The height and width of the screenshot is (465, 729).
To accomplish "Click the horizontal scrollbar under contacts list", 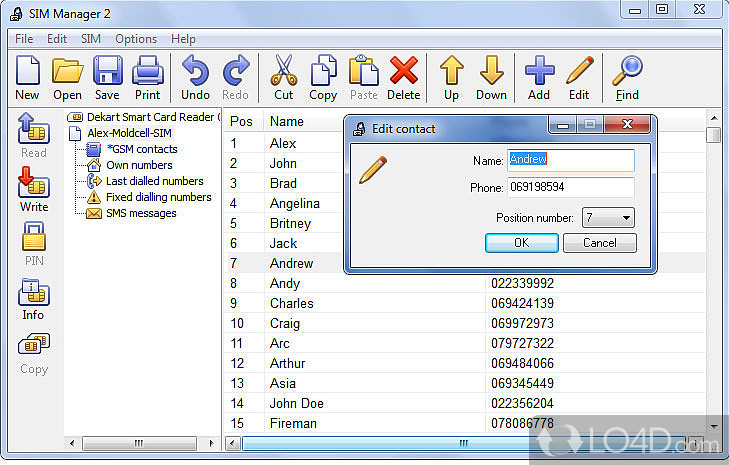I will pyautogui.click(x=463, y=442).
